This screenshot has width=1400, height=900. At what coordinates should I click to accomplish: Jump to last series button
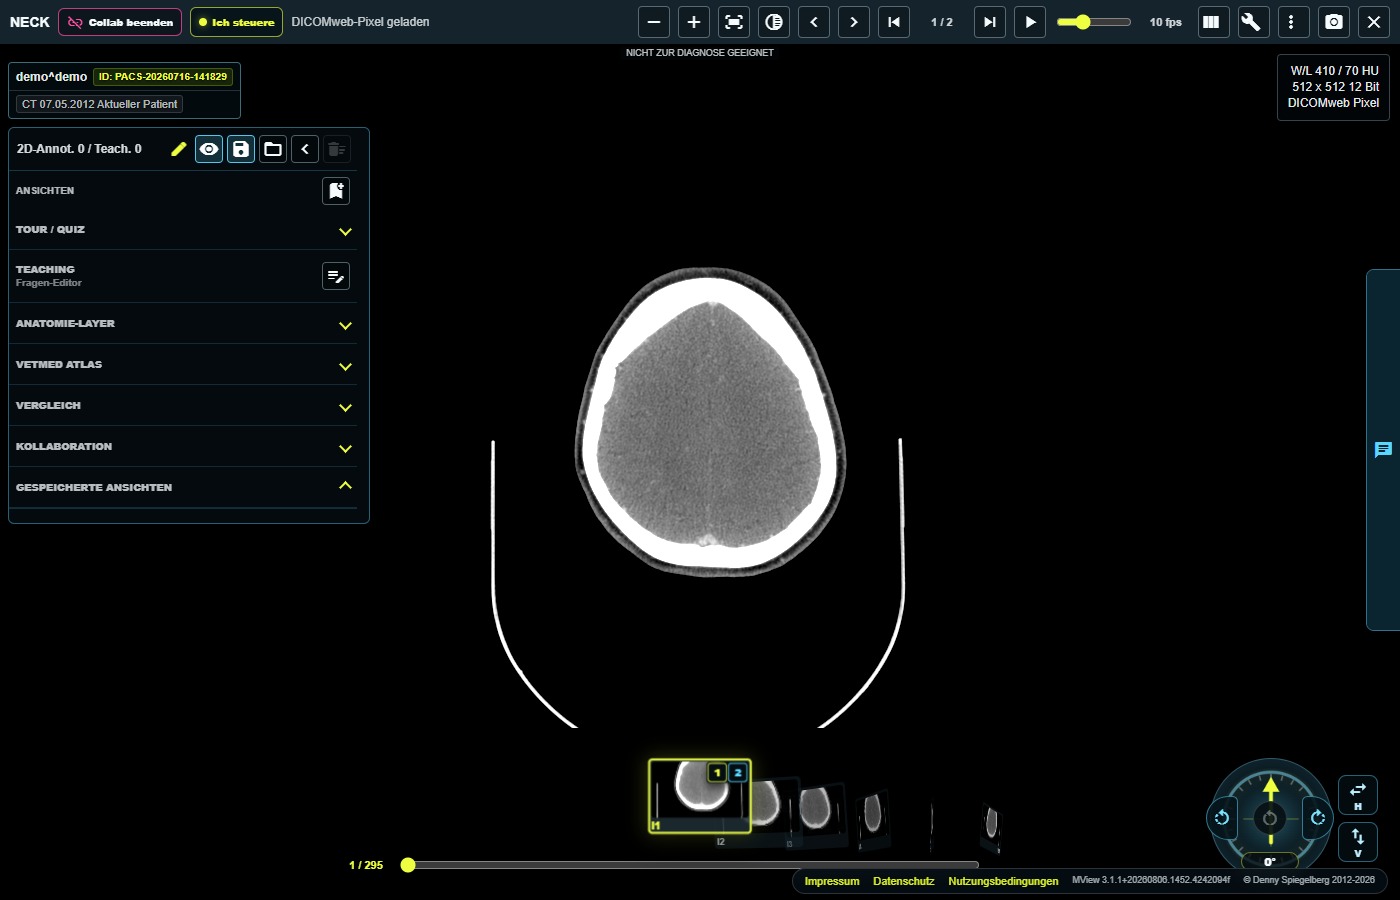[990, 22]
